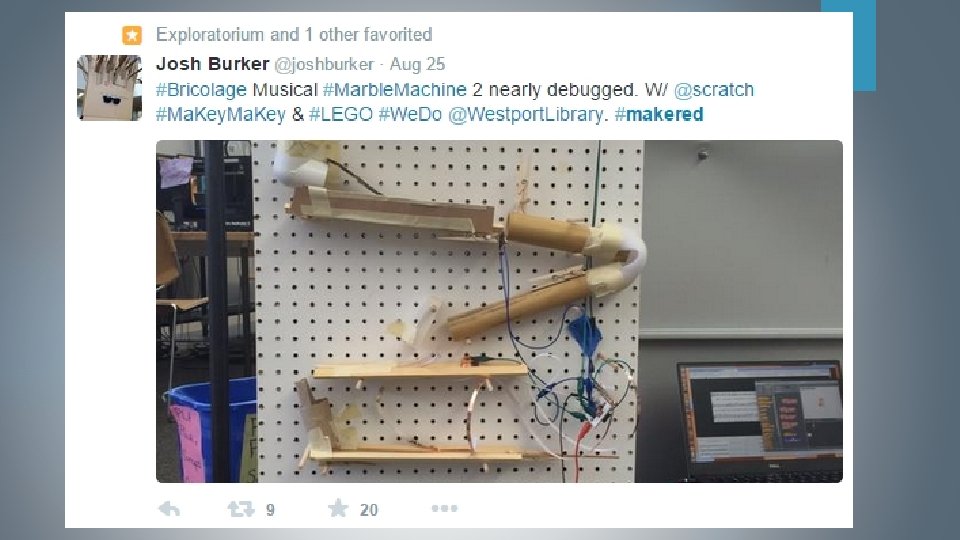The image size is (960, 540).
Task: Open Josh Burker profile name
Action: pos(212,64)
